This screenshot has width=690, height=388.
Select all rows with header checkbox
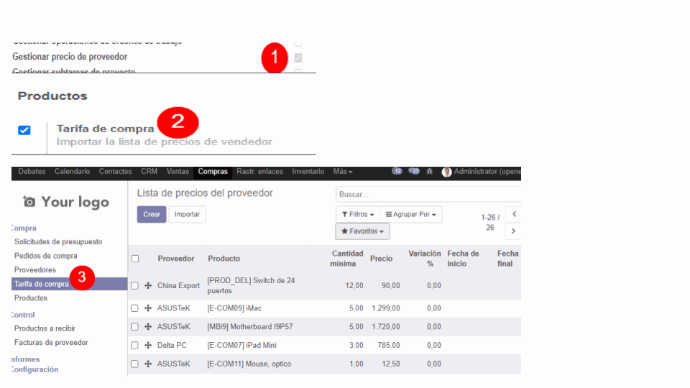point(135,259)
